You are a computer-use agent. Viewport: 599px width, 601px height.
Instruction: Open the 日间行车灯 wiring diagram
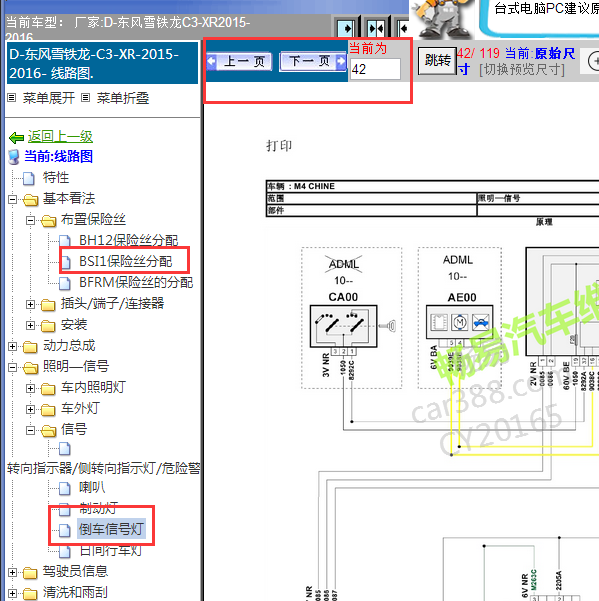click(111, 550)
